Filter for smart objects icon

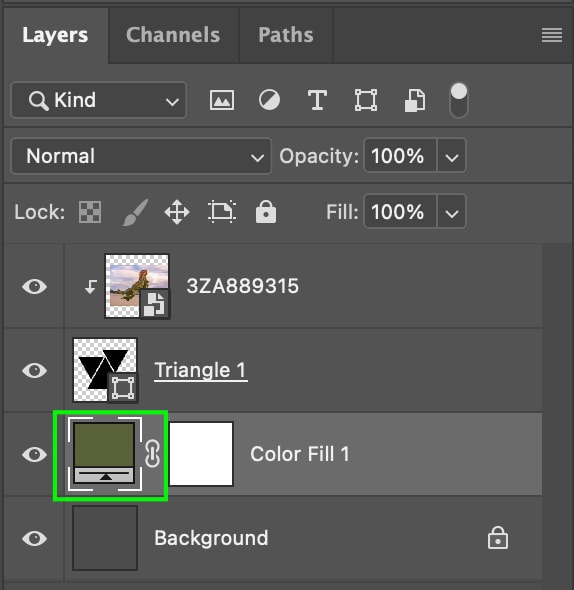pos(415,100)
